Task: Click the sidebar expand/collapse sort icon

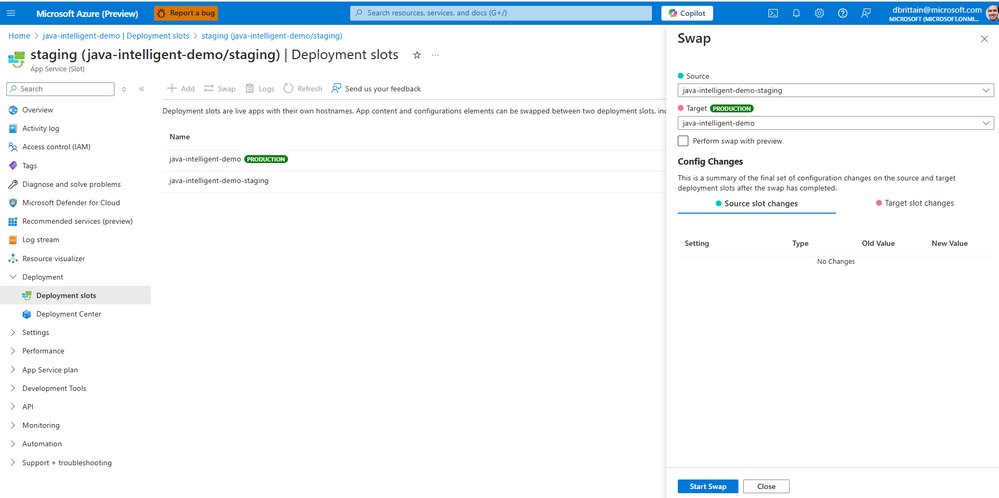Action: click(x=124, y=89)
